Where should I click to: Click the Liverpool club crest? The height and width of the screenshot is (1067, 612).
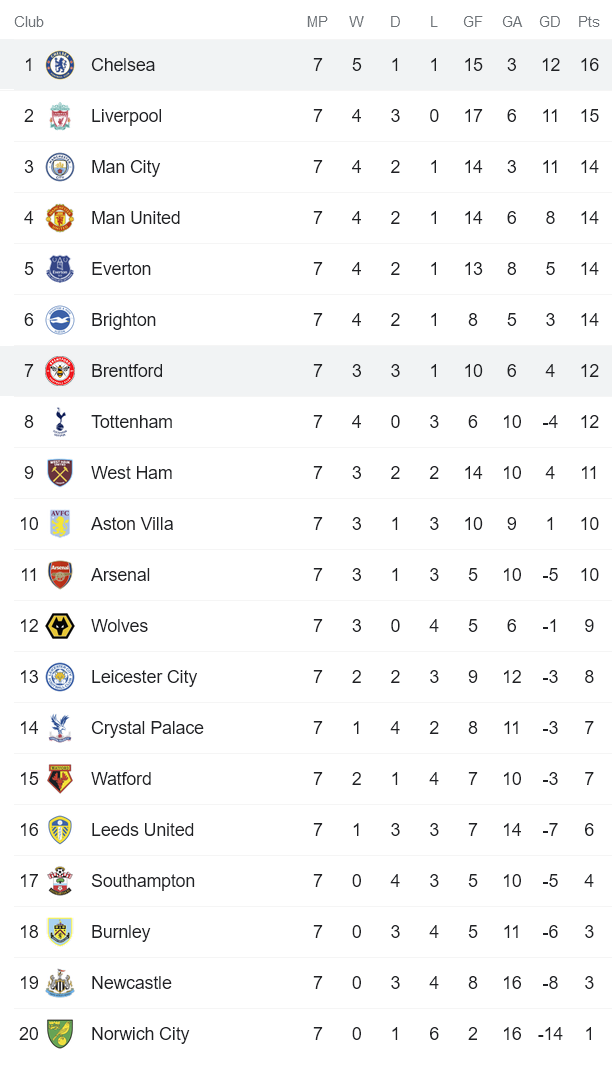point(60,116)
